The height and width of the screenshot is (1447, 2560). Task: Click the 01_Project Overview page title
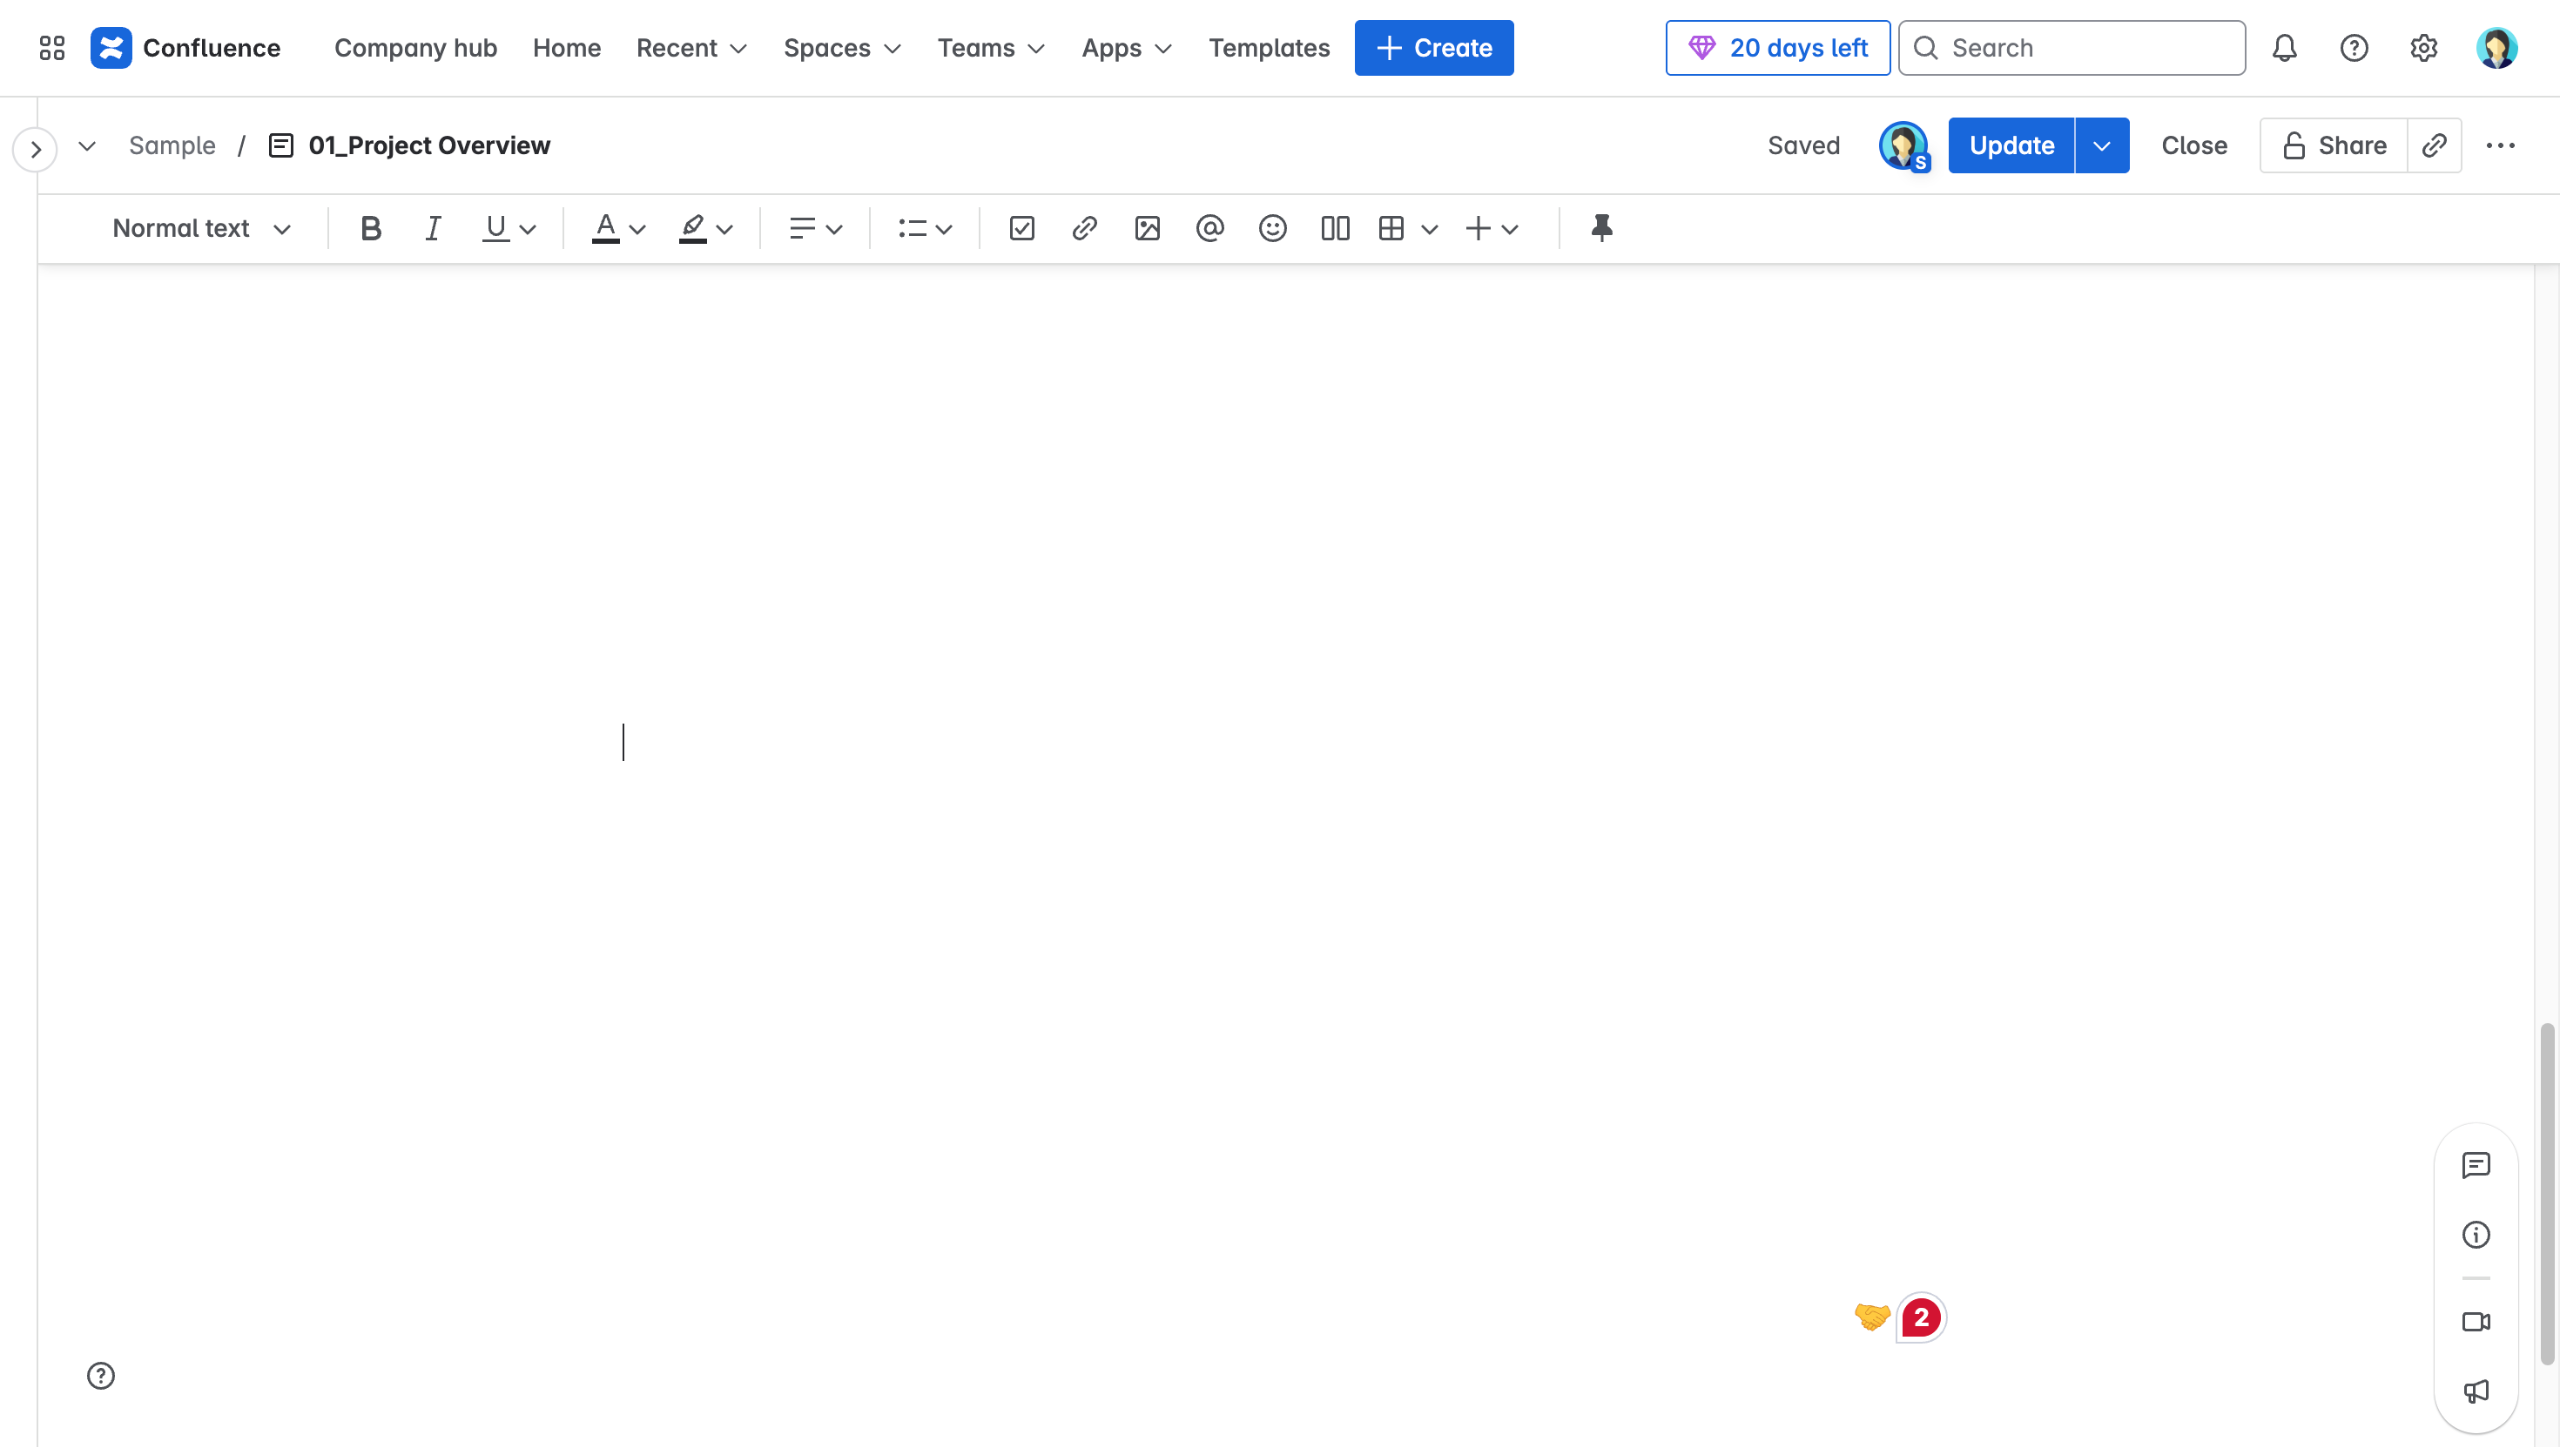(429, 146)
